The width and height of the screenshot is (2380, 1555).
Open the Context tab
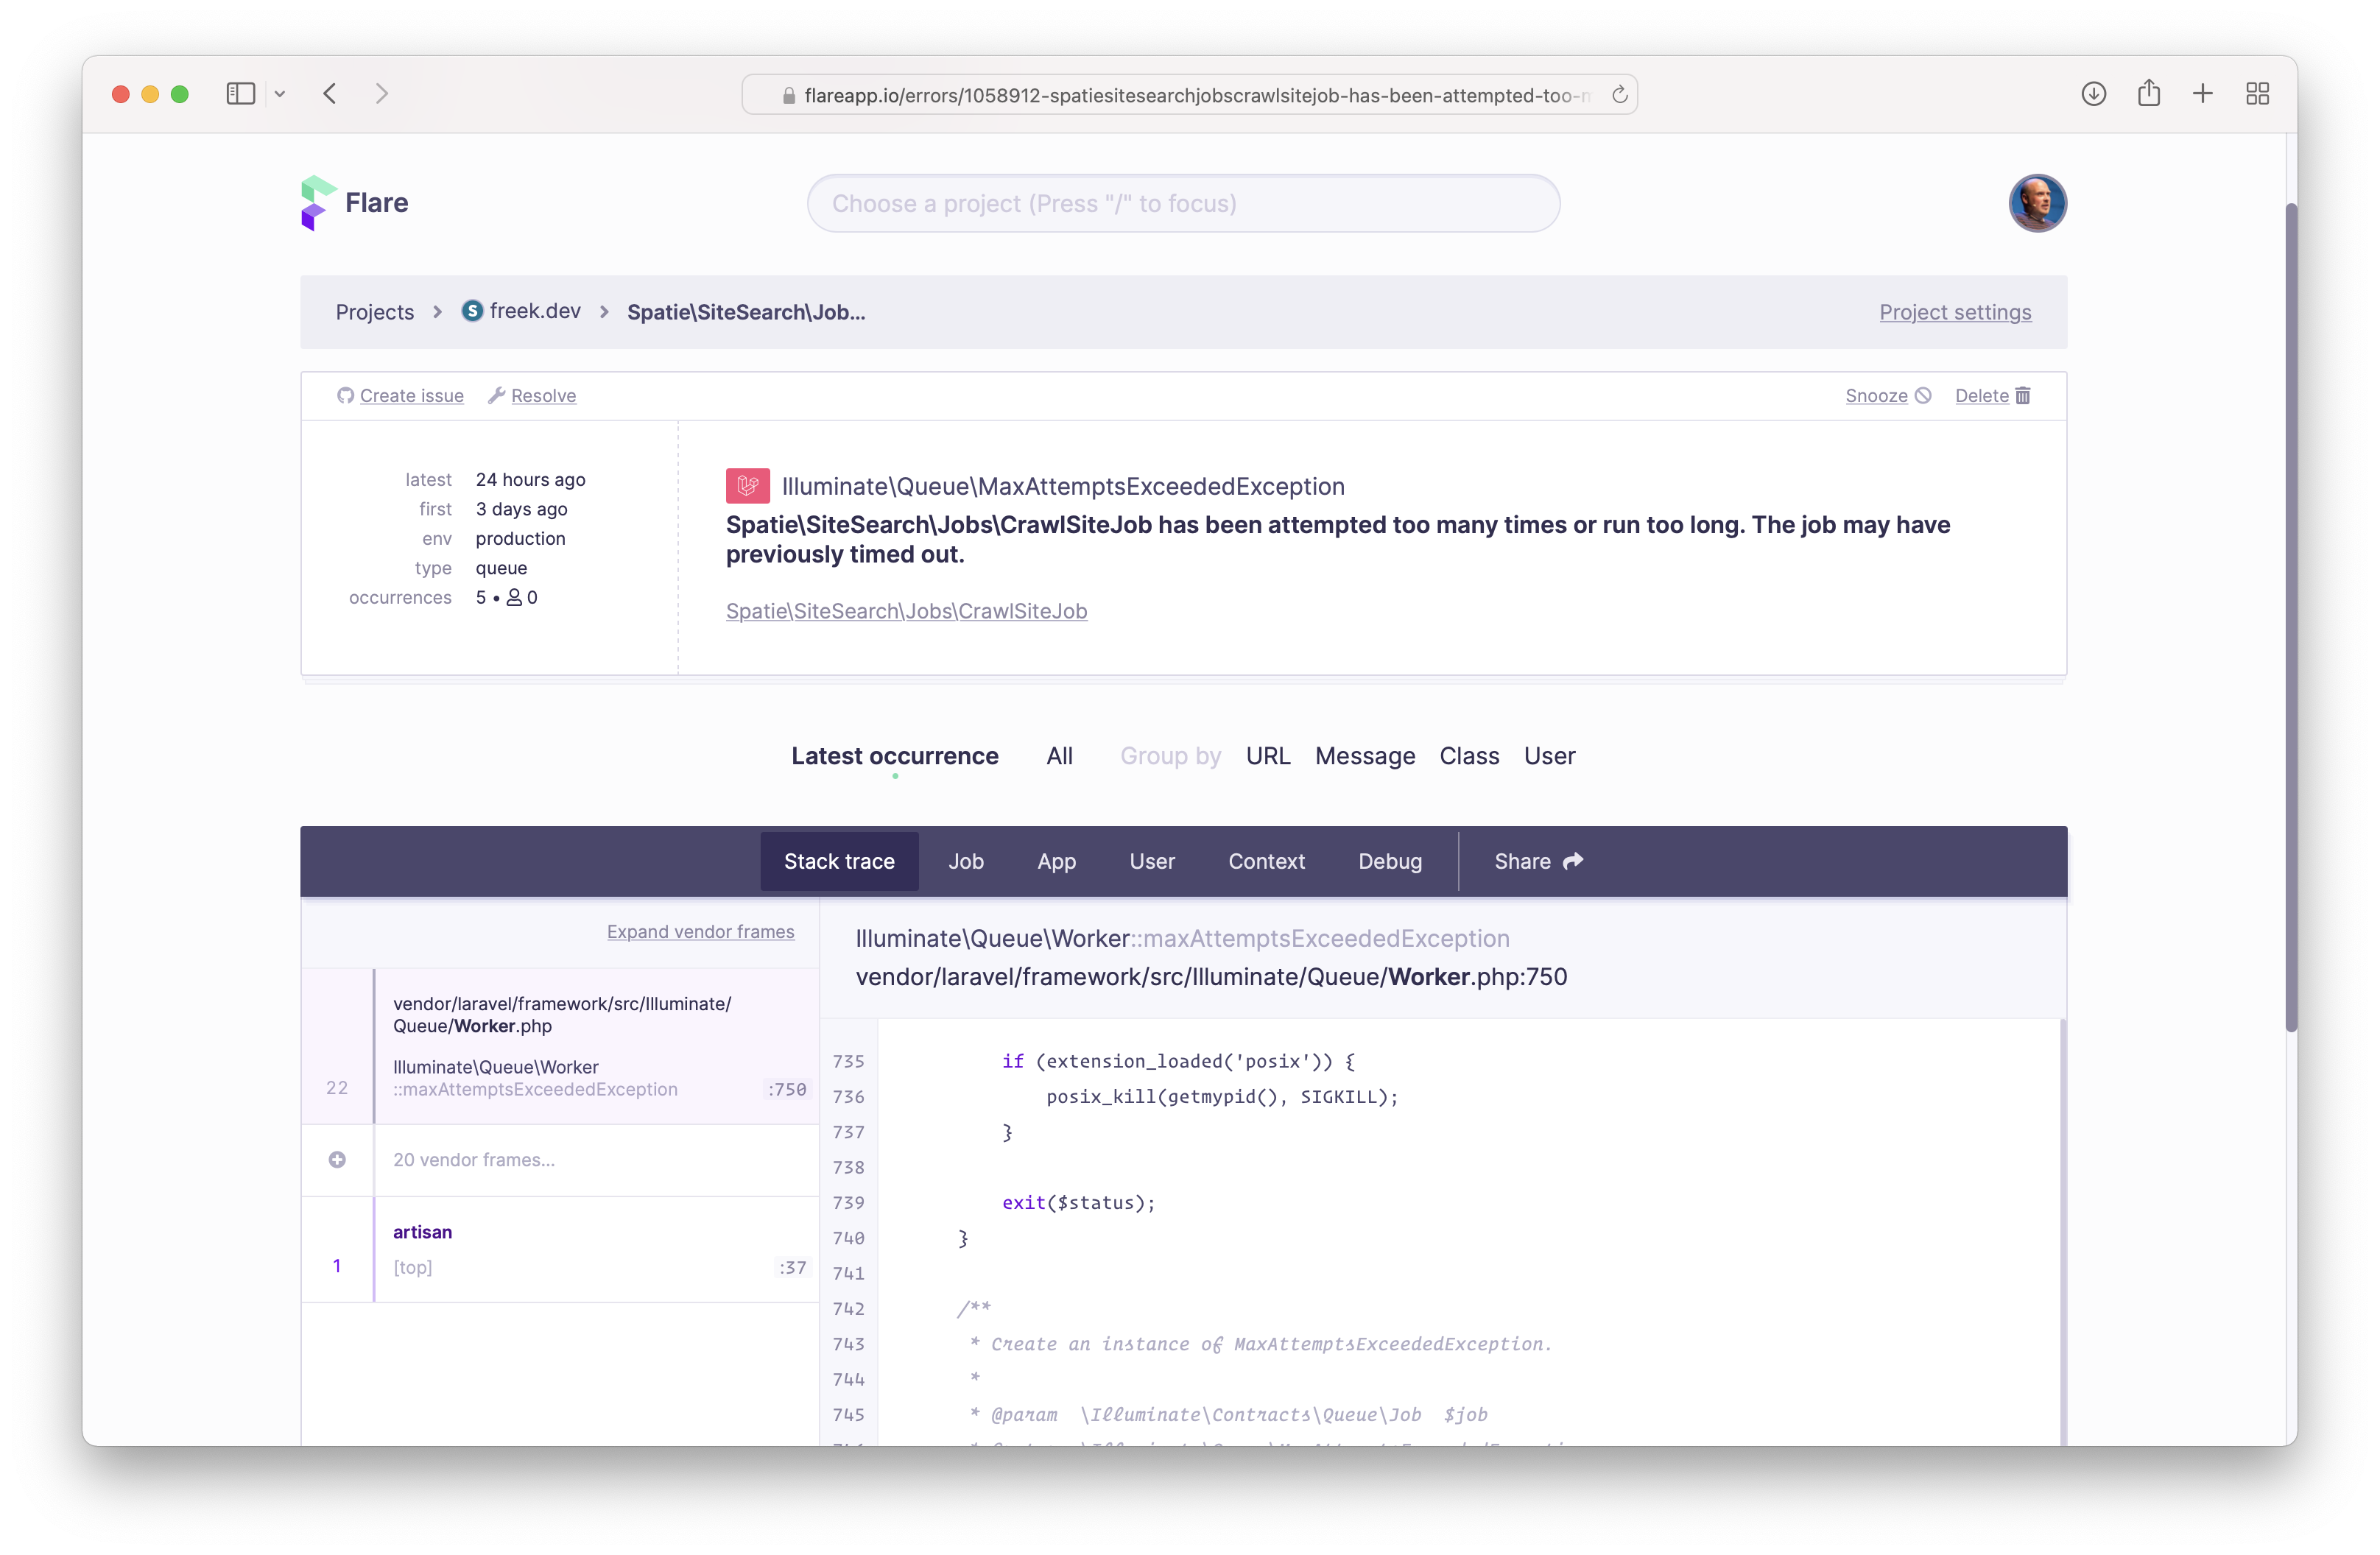tap(1266, 861)
